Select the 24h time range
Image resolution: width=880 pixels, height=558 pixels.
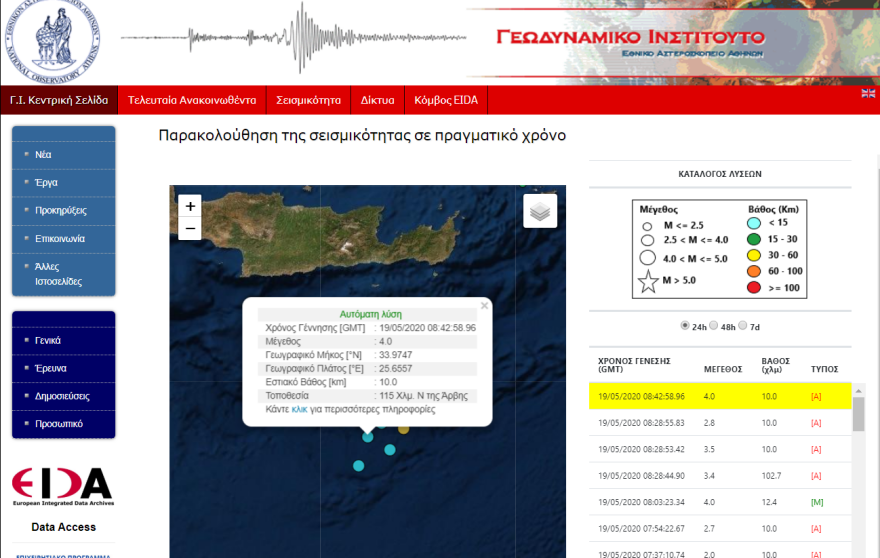click(x=685, y=326)
